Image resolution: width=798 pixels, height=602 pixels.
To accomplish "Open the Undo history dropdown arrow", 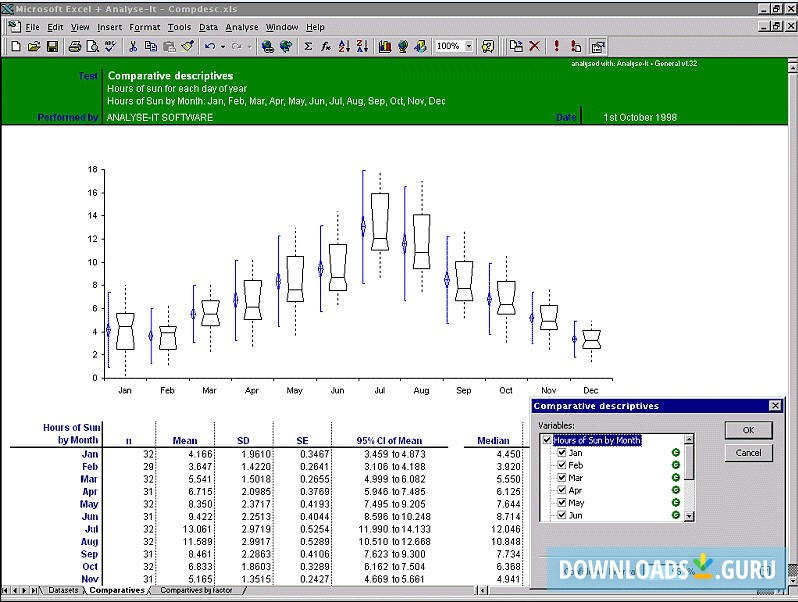I will tap(222, 46).
